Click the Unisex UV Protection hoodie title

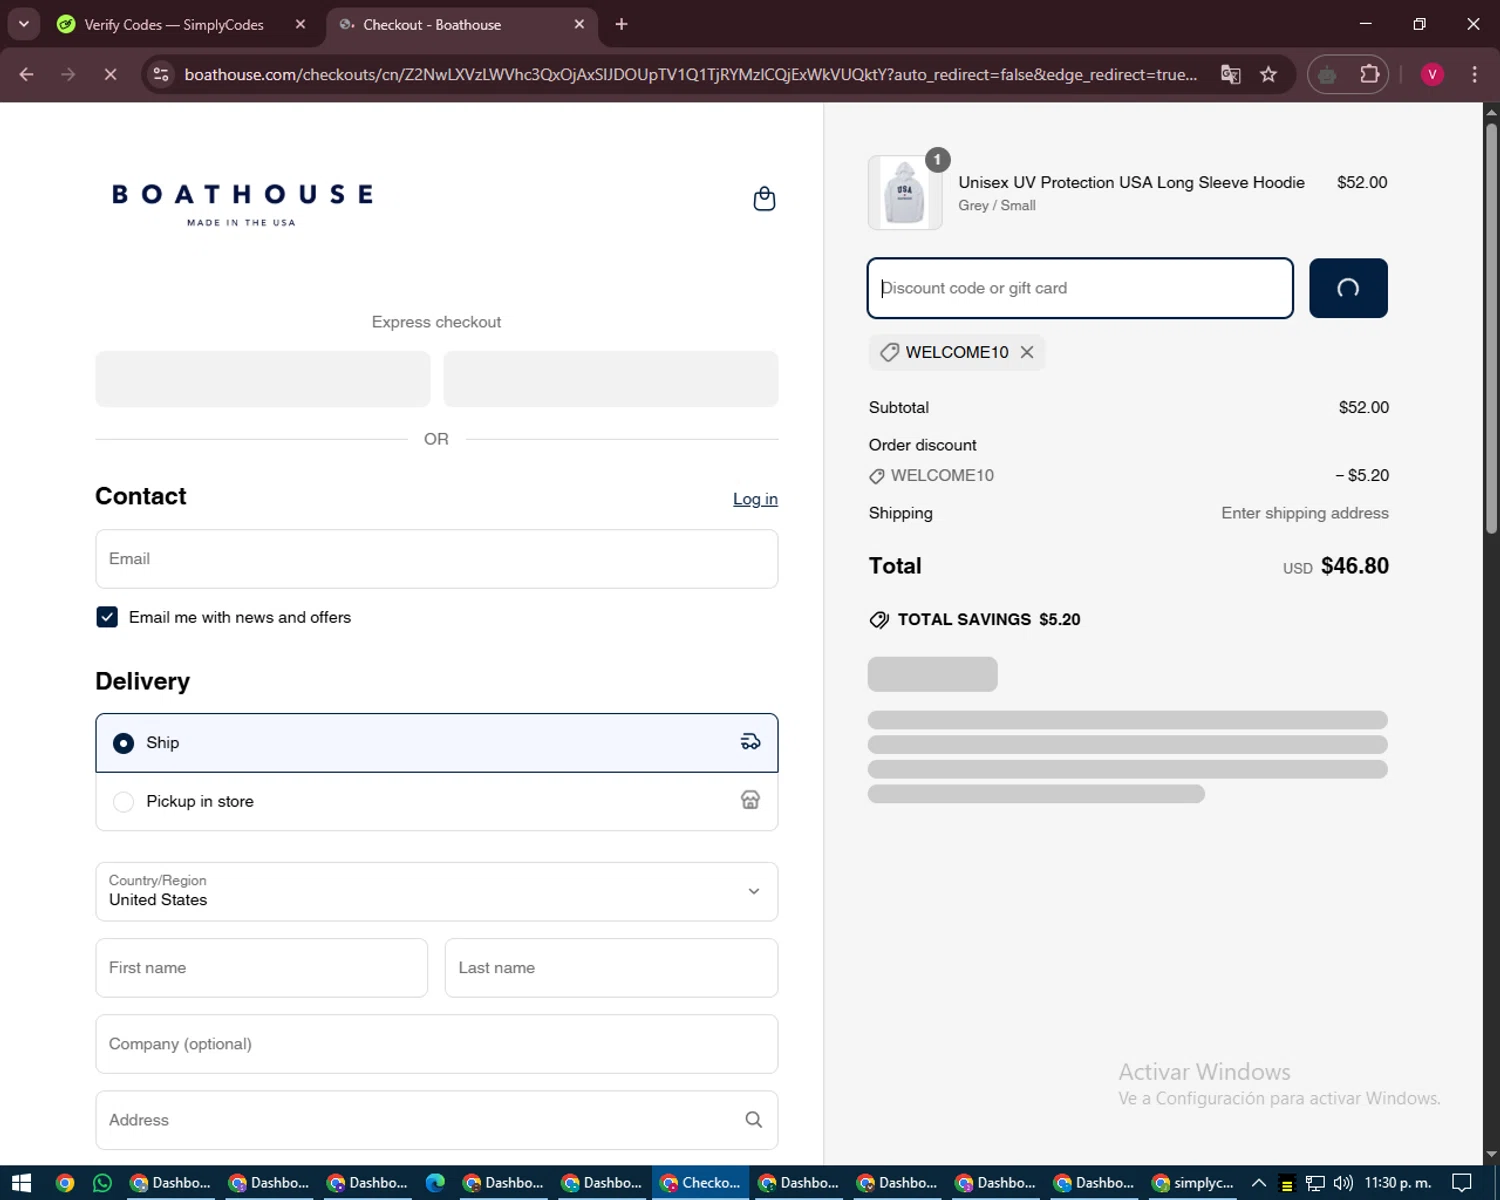(1131, 182)
